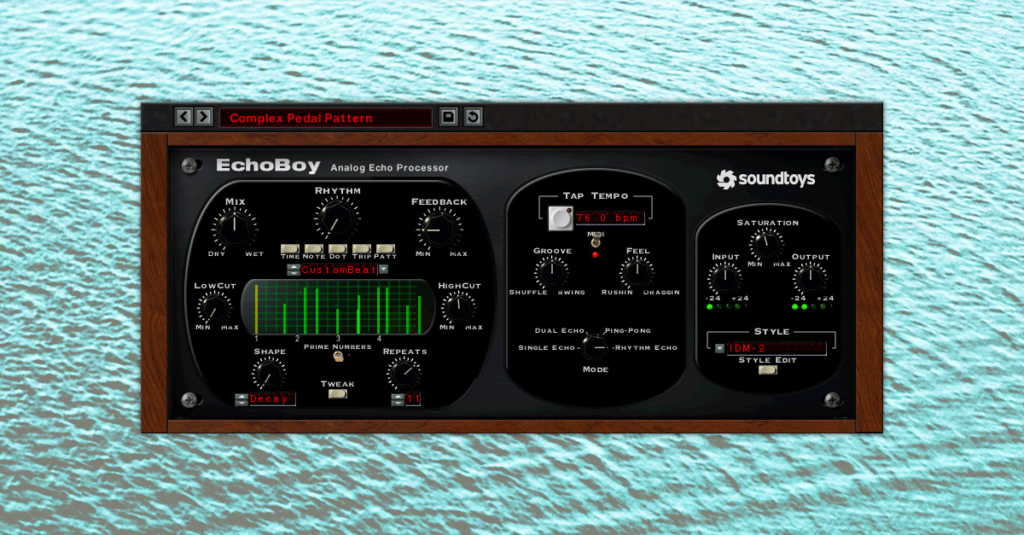Toggle the Trip rhythm button
Image resolution: width=1024 pixels, height=535 pixels.
click(361, 248)
